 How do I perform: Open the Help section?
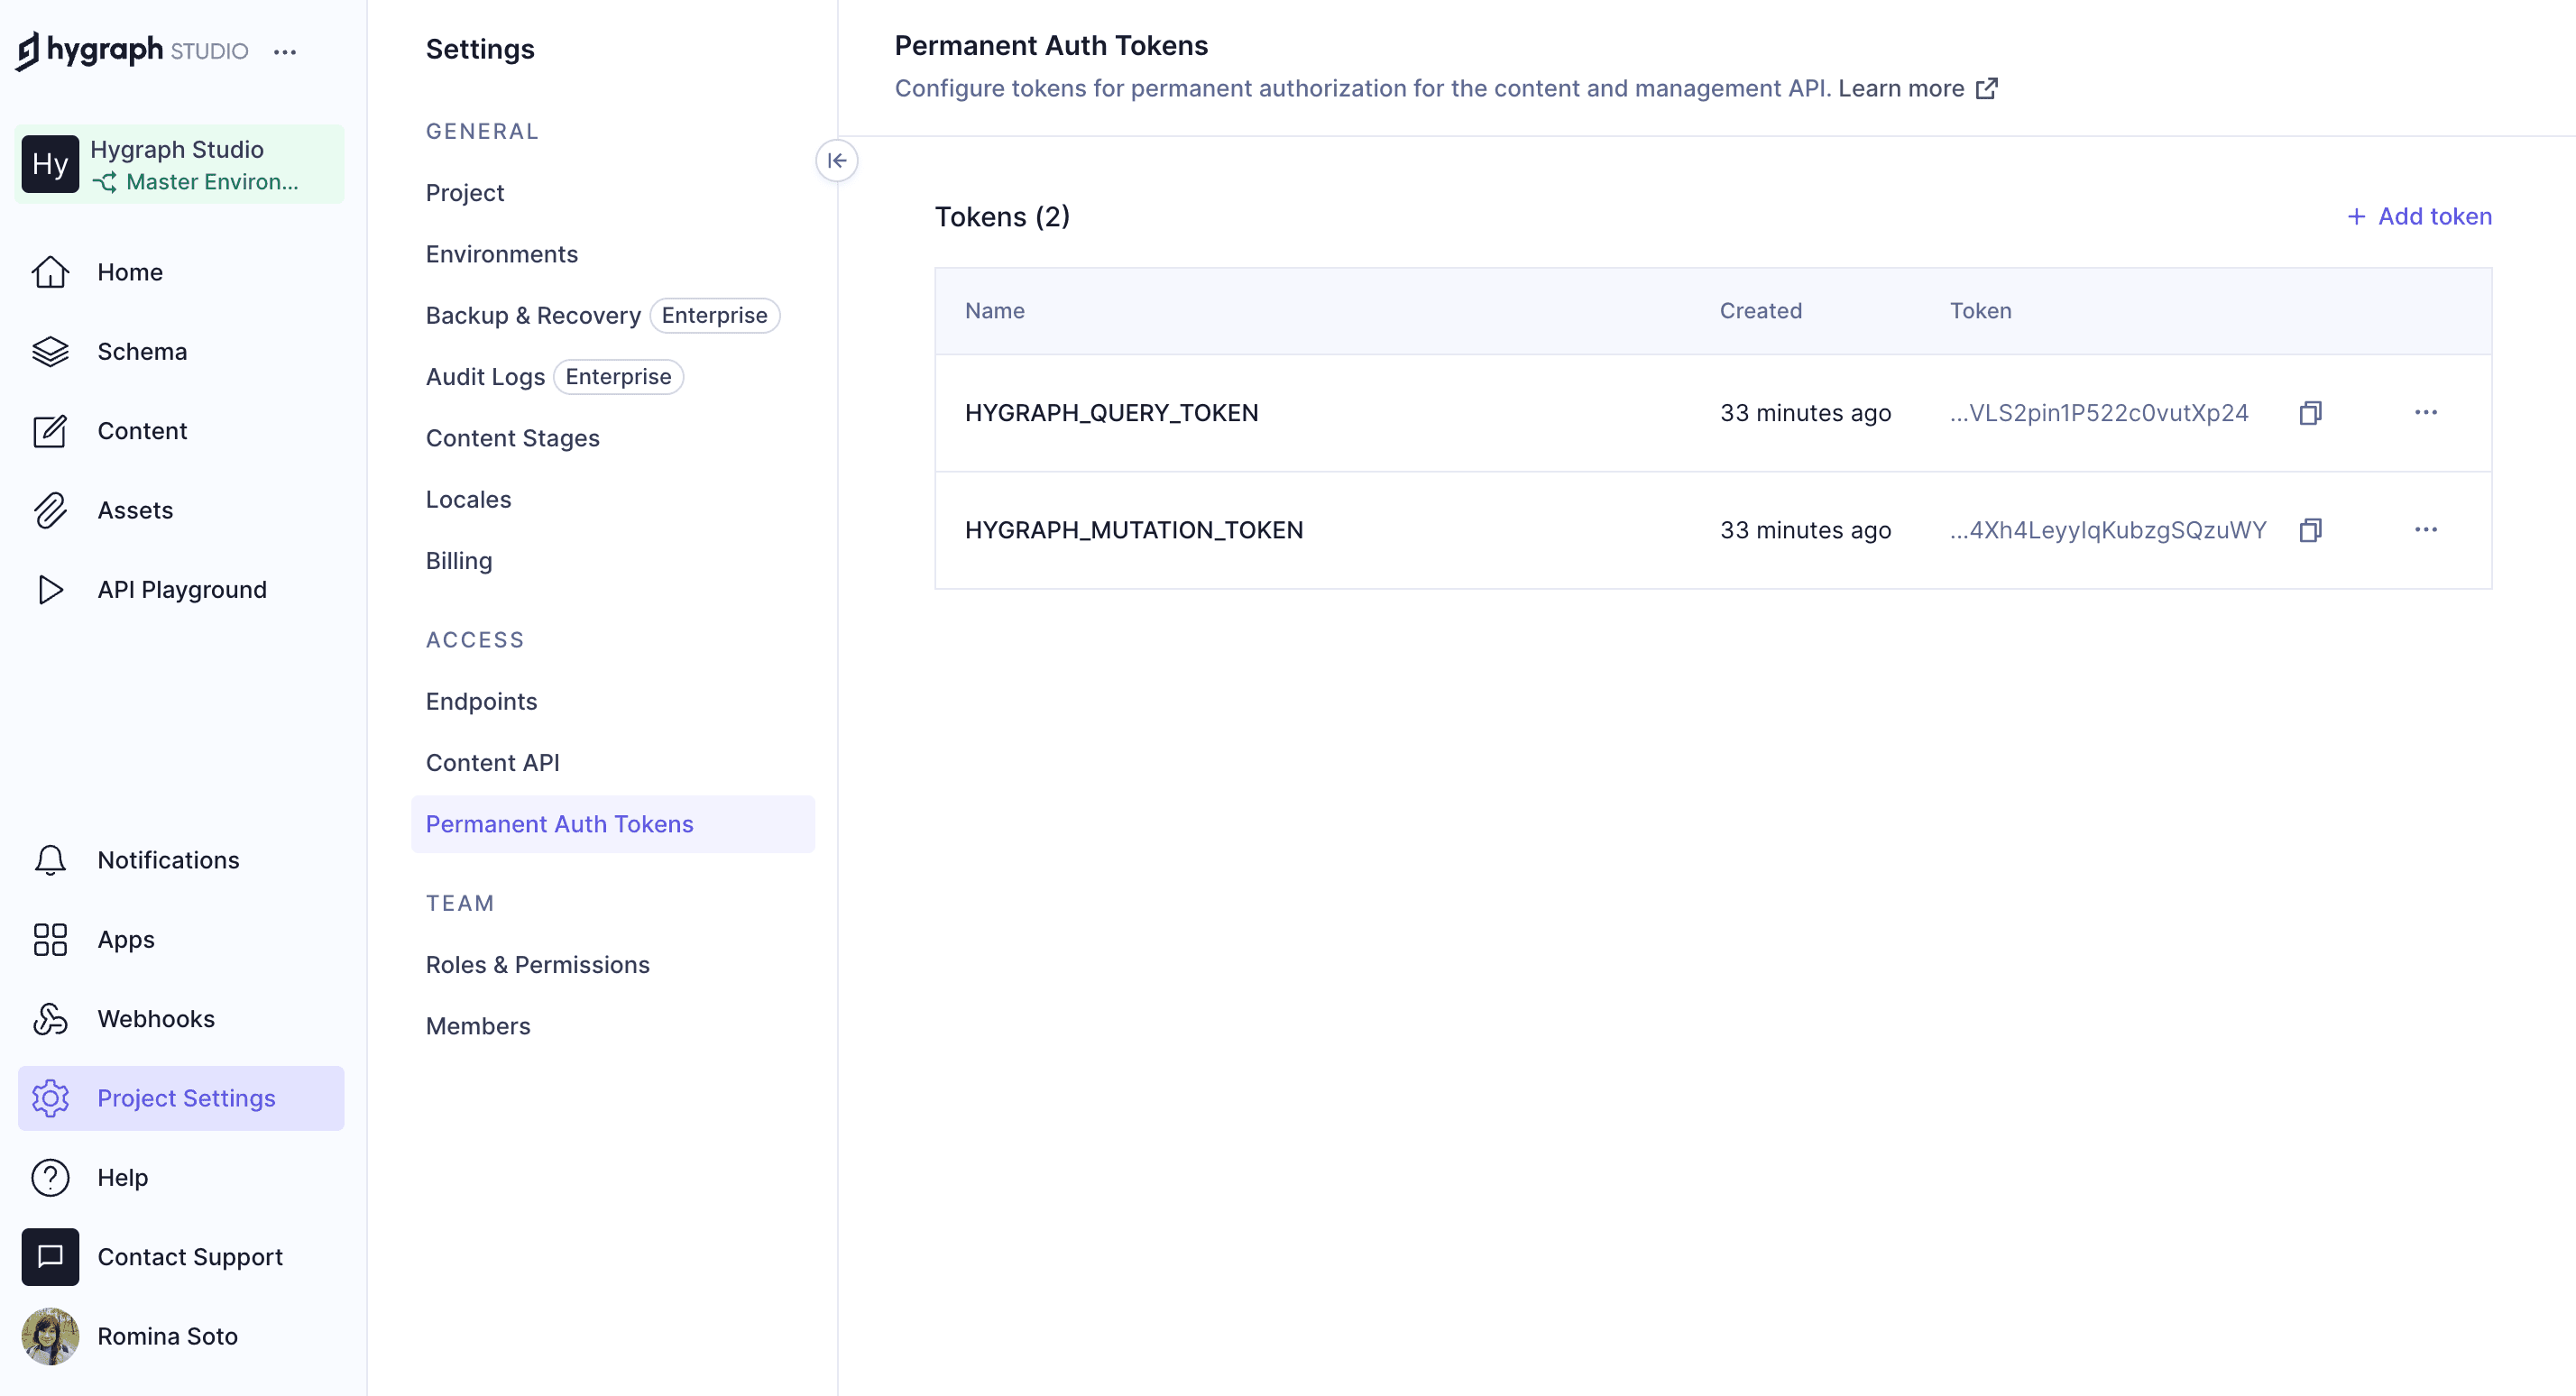coord(123,1177)
